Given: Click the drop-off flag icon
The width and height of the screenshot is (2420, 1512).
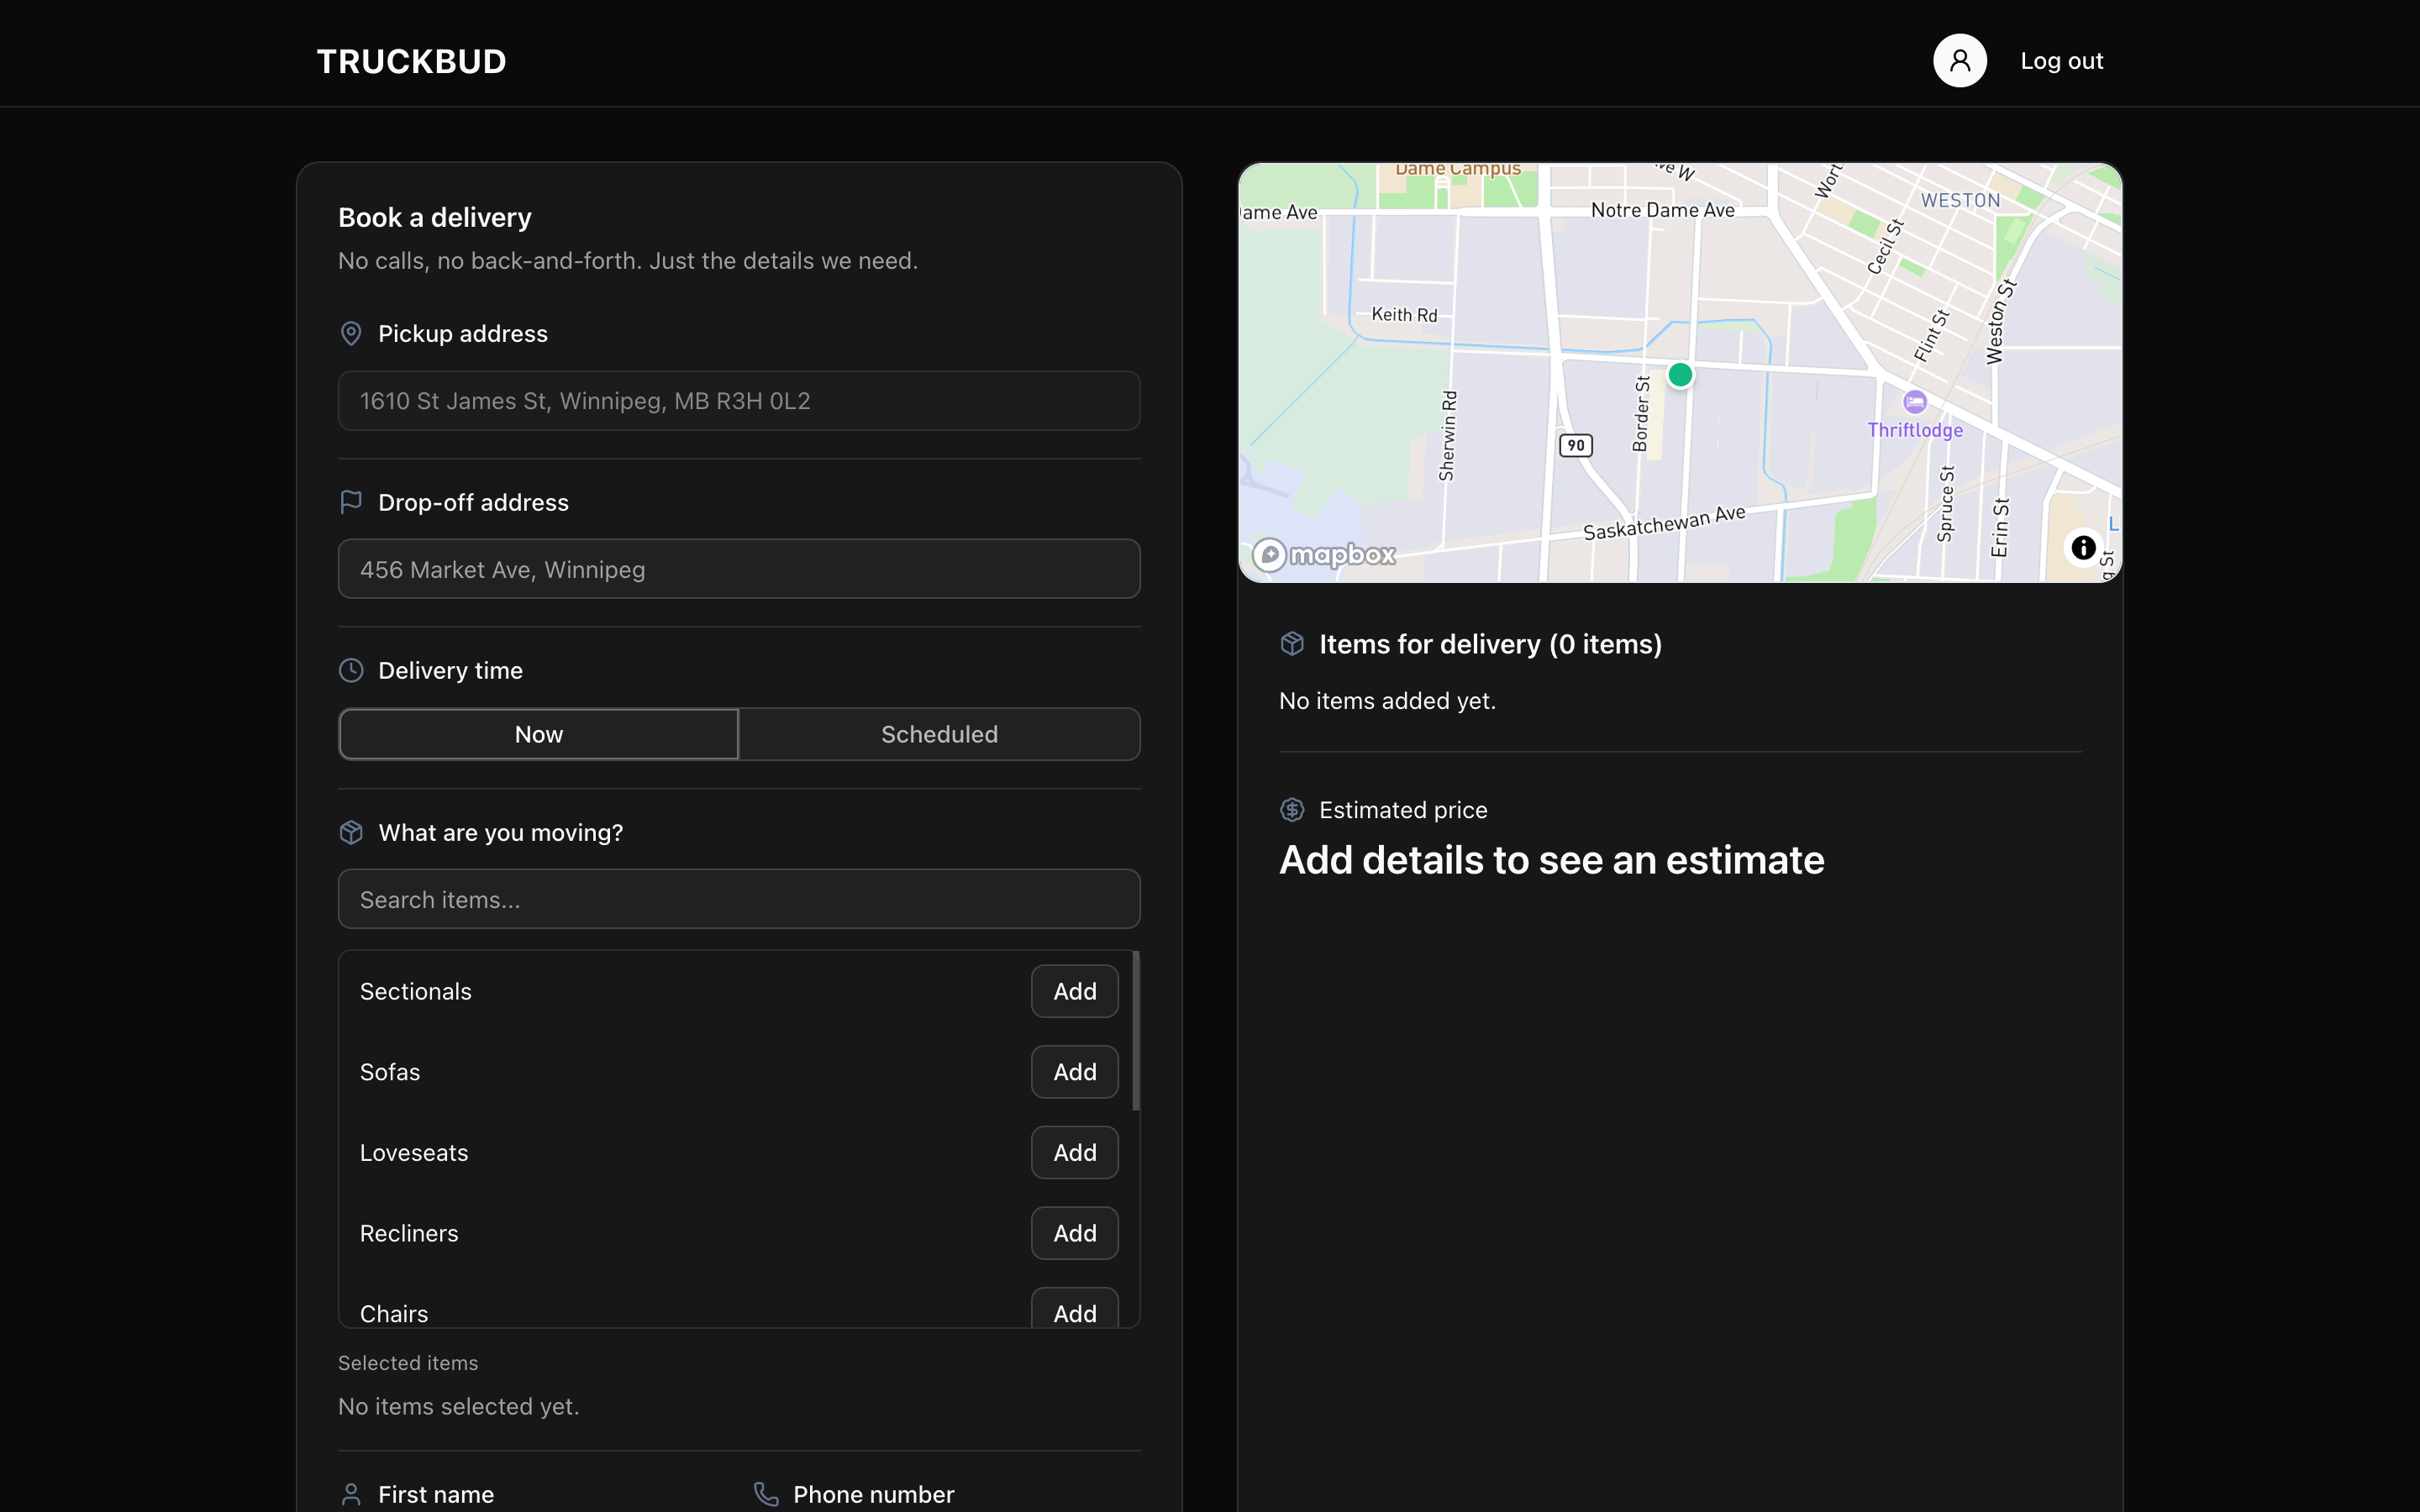Looking at the screenshot, I should click(351, 502).
